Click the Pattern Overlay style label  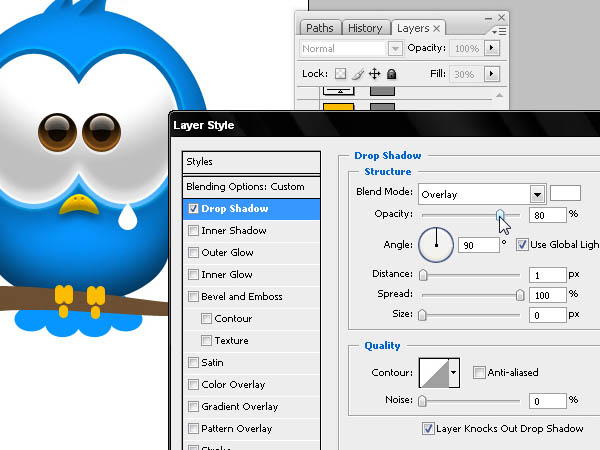236,429
